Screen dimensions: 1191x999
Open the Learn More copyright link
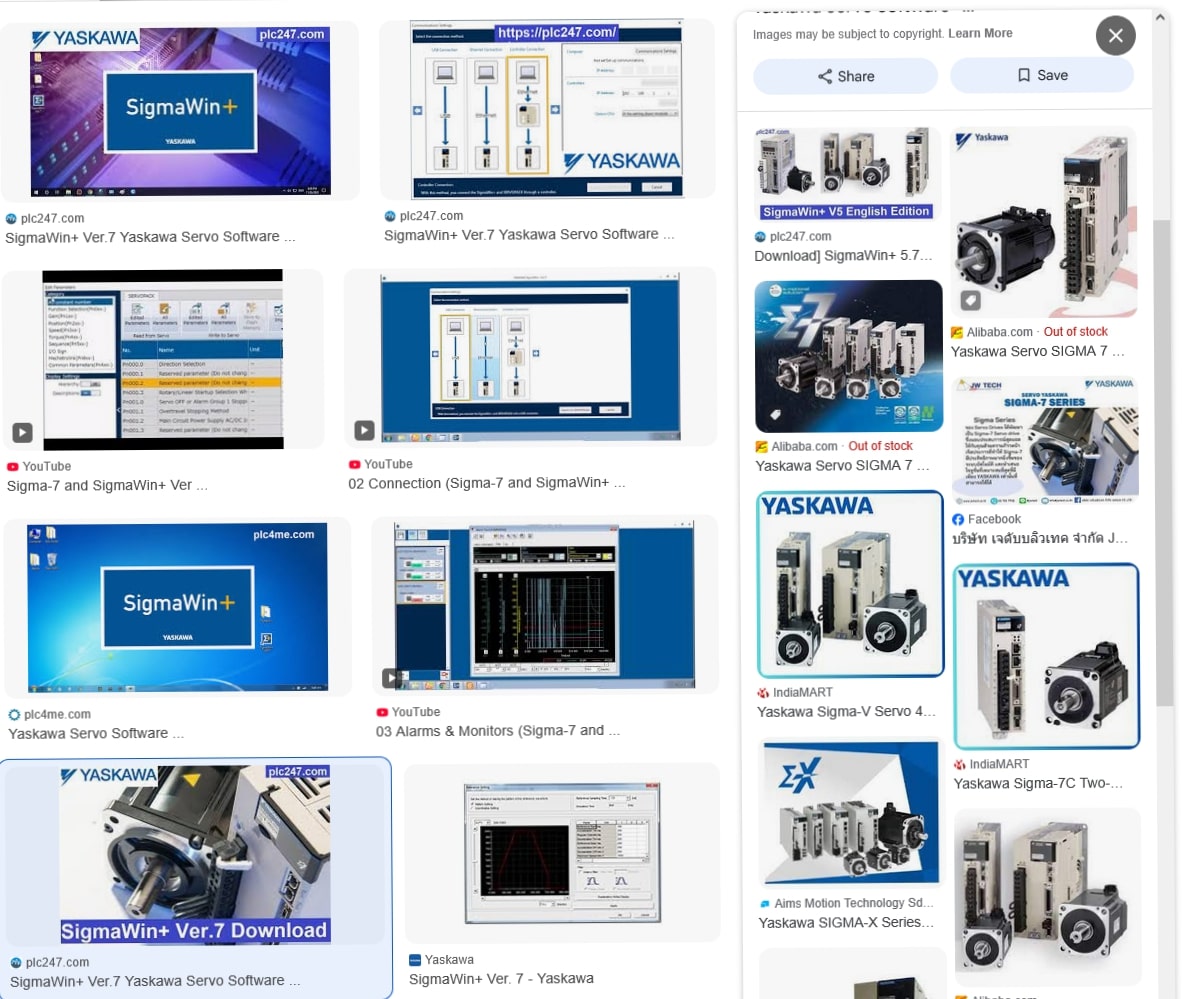click(x=980, y=33)
